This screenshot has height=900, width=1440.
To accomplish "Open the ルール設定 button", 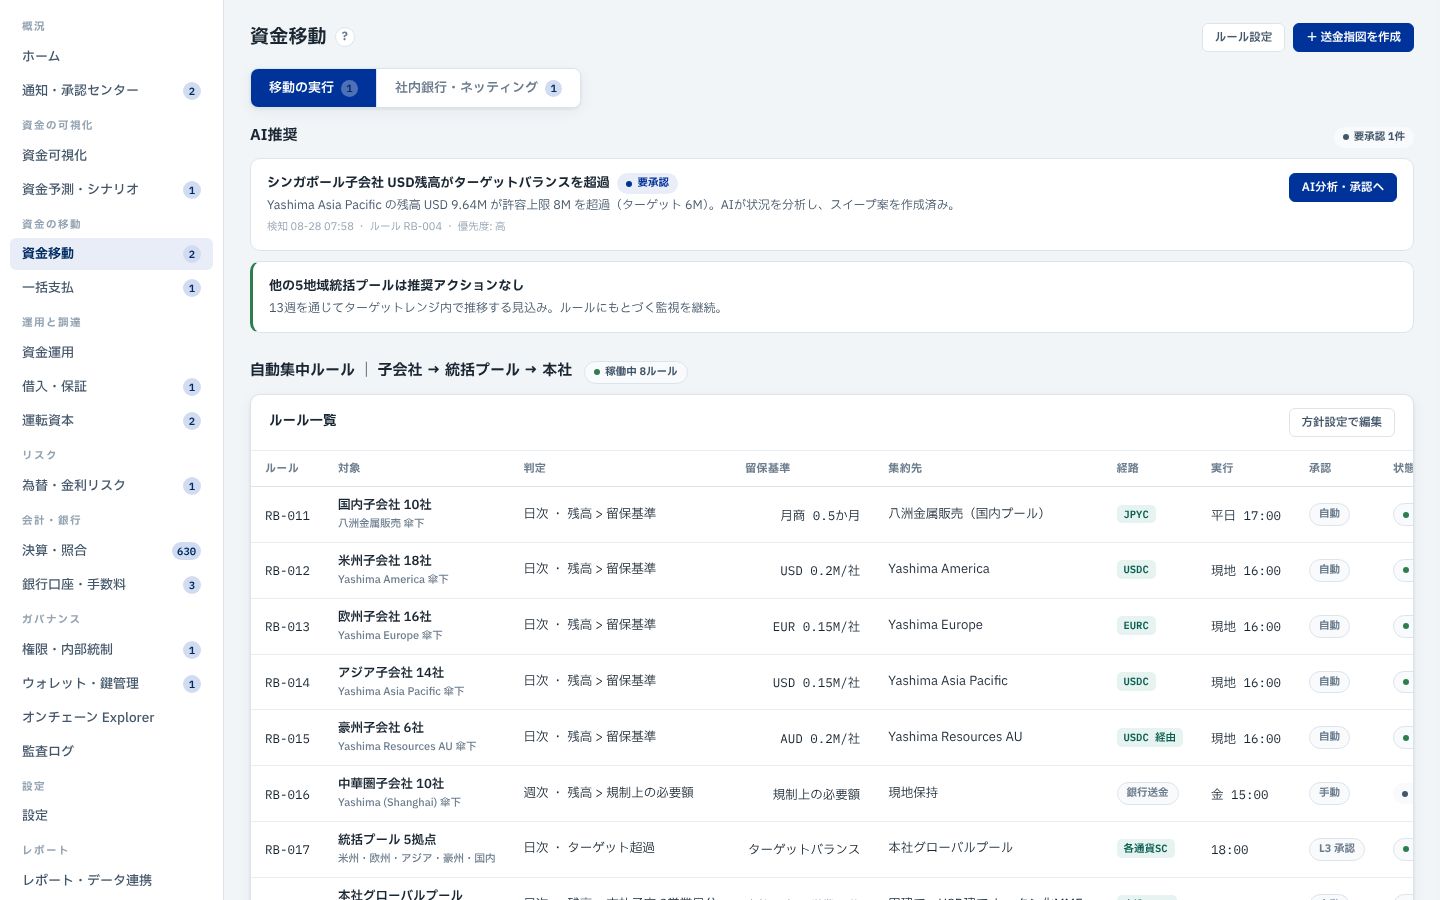I will pos(1243,37).
